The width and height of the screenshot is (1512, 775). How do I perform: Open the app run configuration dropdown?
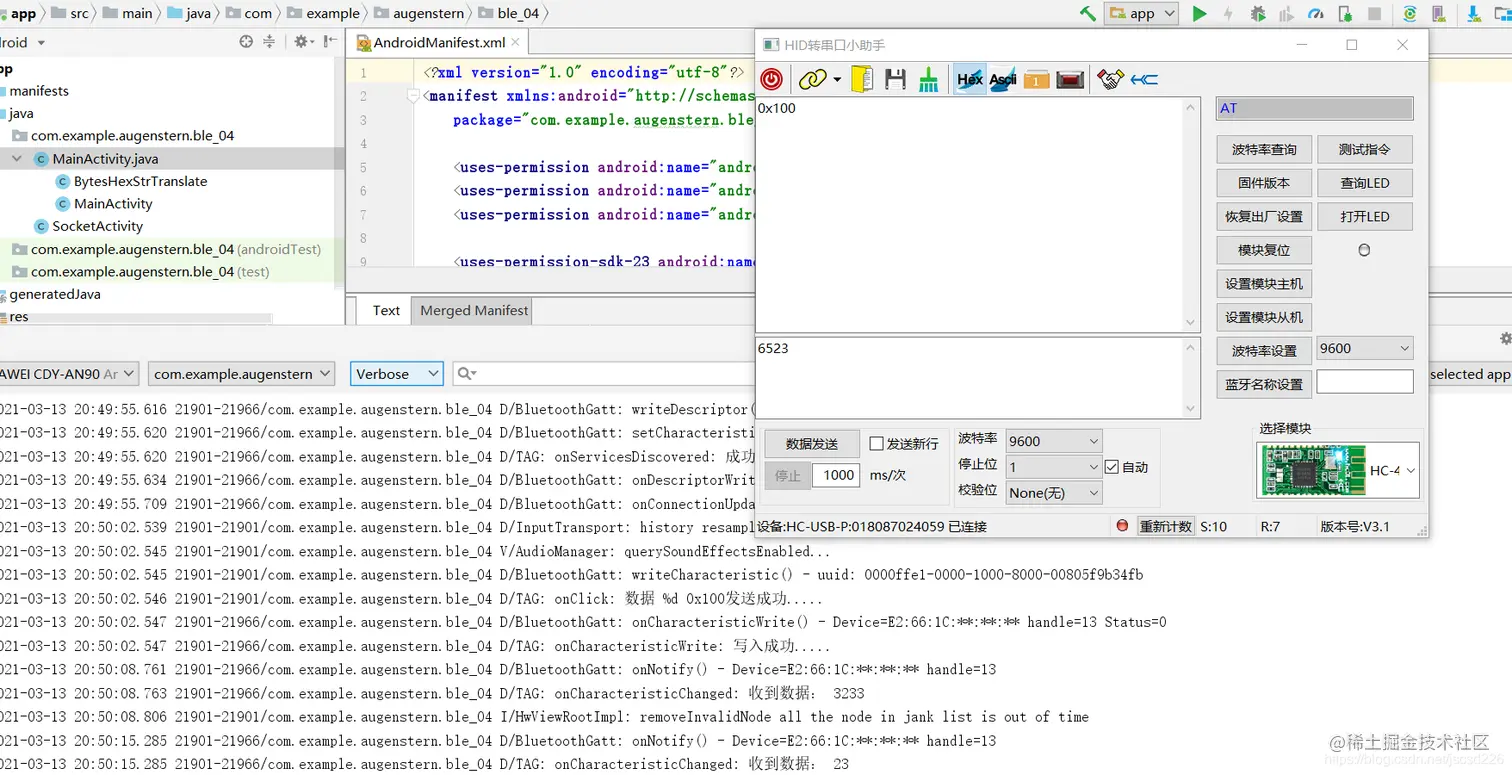point(1141,13)
